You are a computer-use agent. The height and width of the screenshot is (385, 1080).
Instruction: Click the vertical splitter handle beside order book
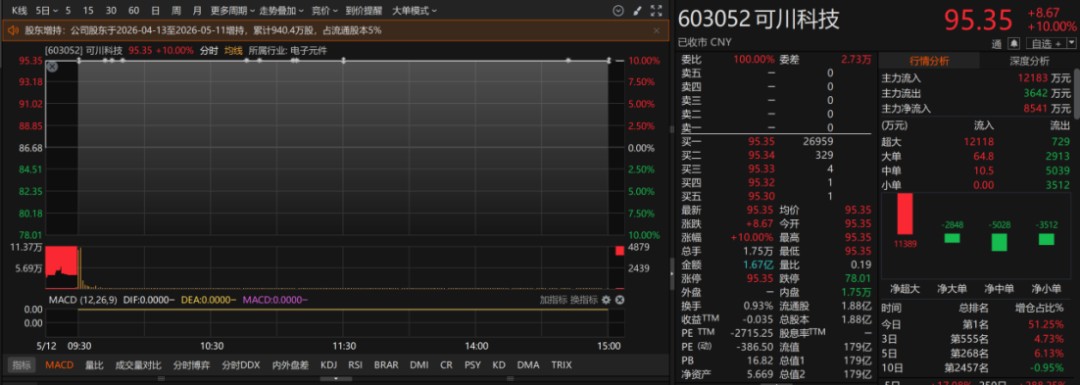(x=672, y=273)
